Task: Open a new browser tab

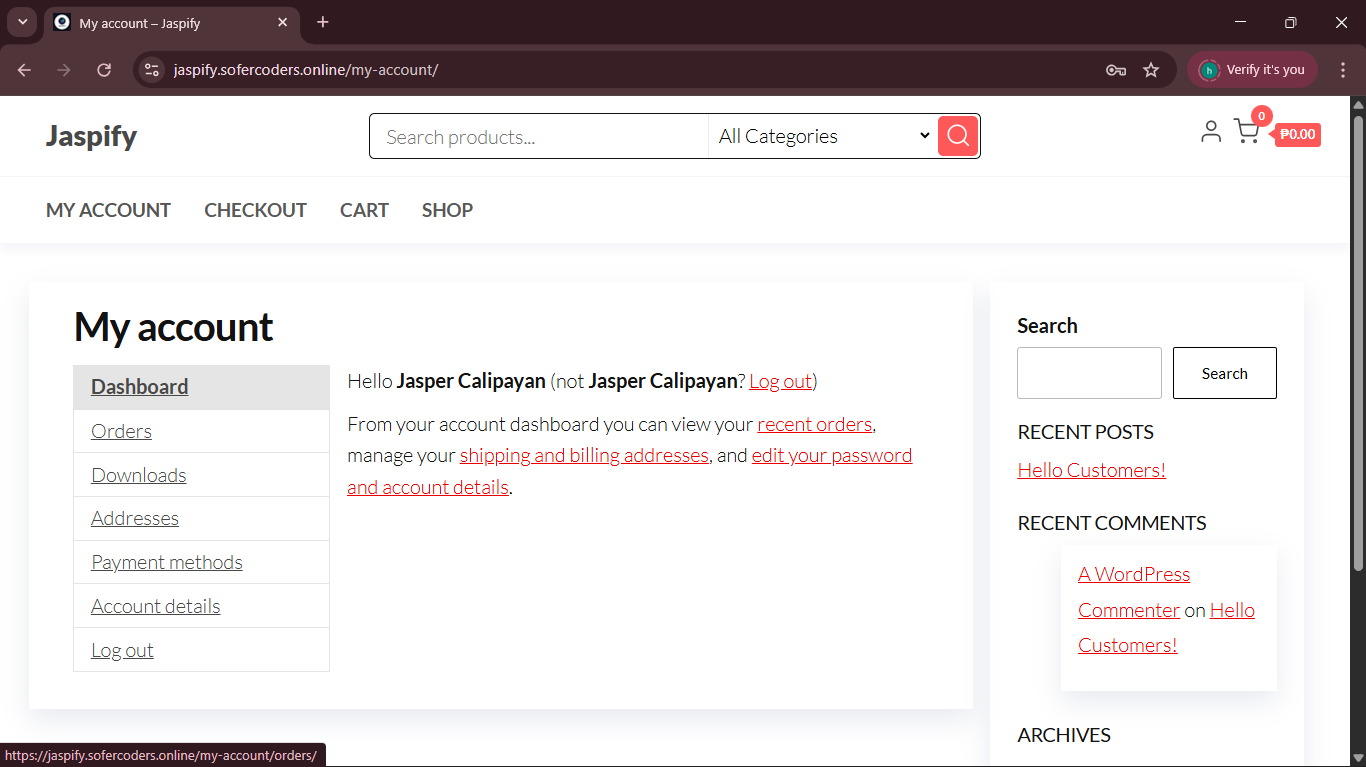Action: (322, 22)
